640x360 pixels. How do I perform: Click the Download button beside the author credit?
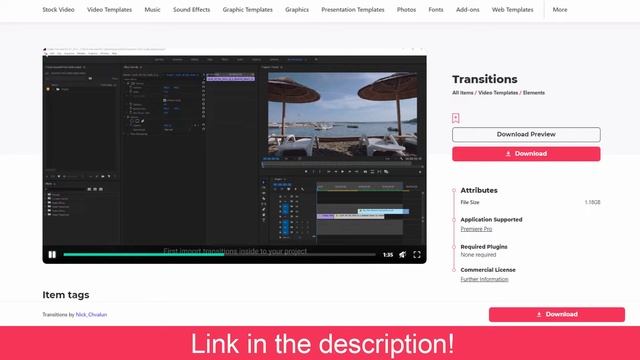(557, 314)
